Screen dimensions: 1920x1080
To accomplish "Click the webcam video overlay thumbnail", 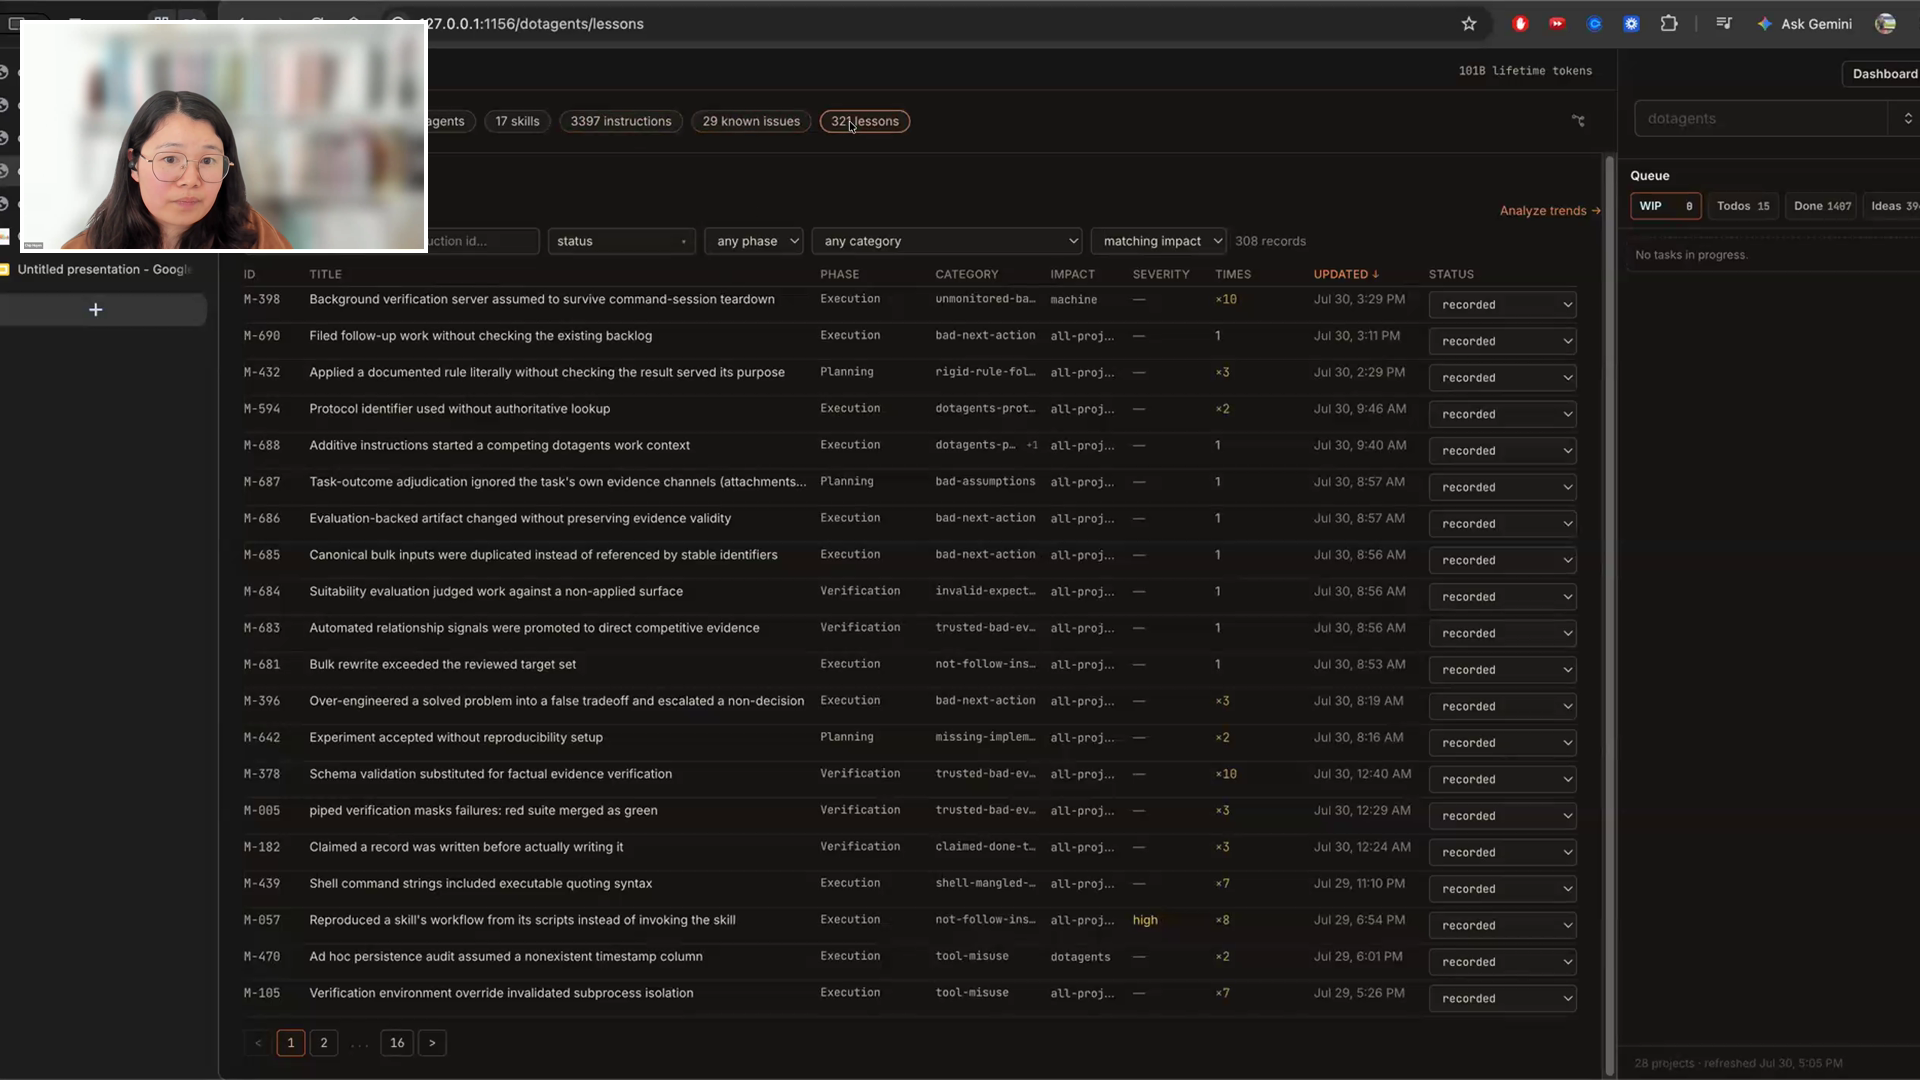I will coord(223,135).
